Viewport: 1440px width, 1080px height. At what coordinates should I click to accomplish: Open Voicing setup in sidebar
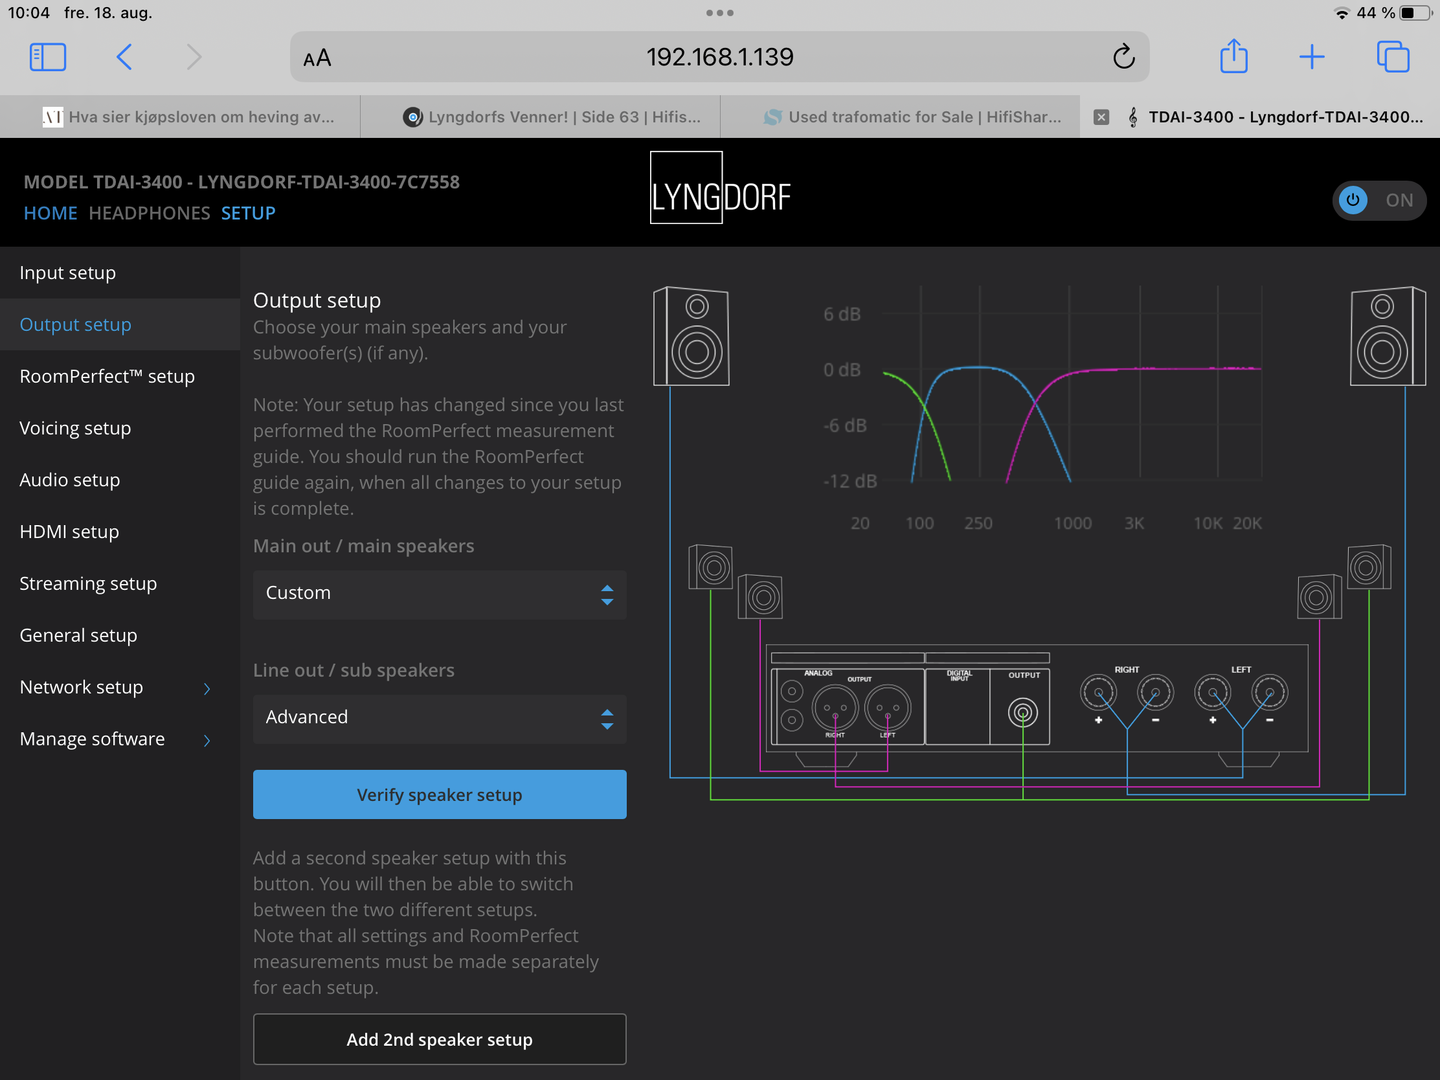point(120,428)
